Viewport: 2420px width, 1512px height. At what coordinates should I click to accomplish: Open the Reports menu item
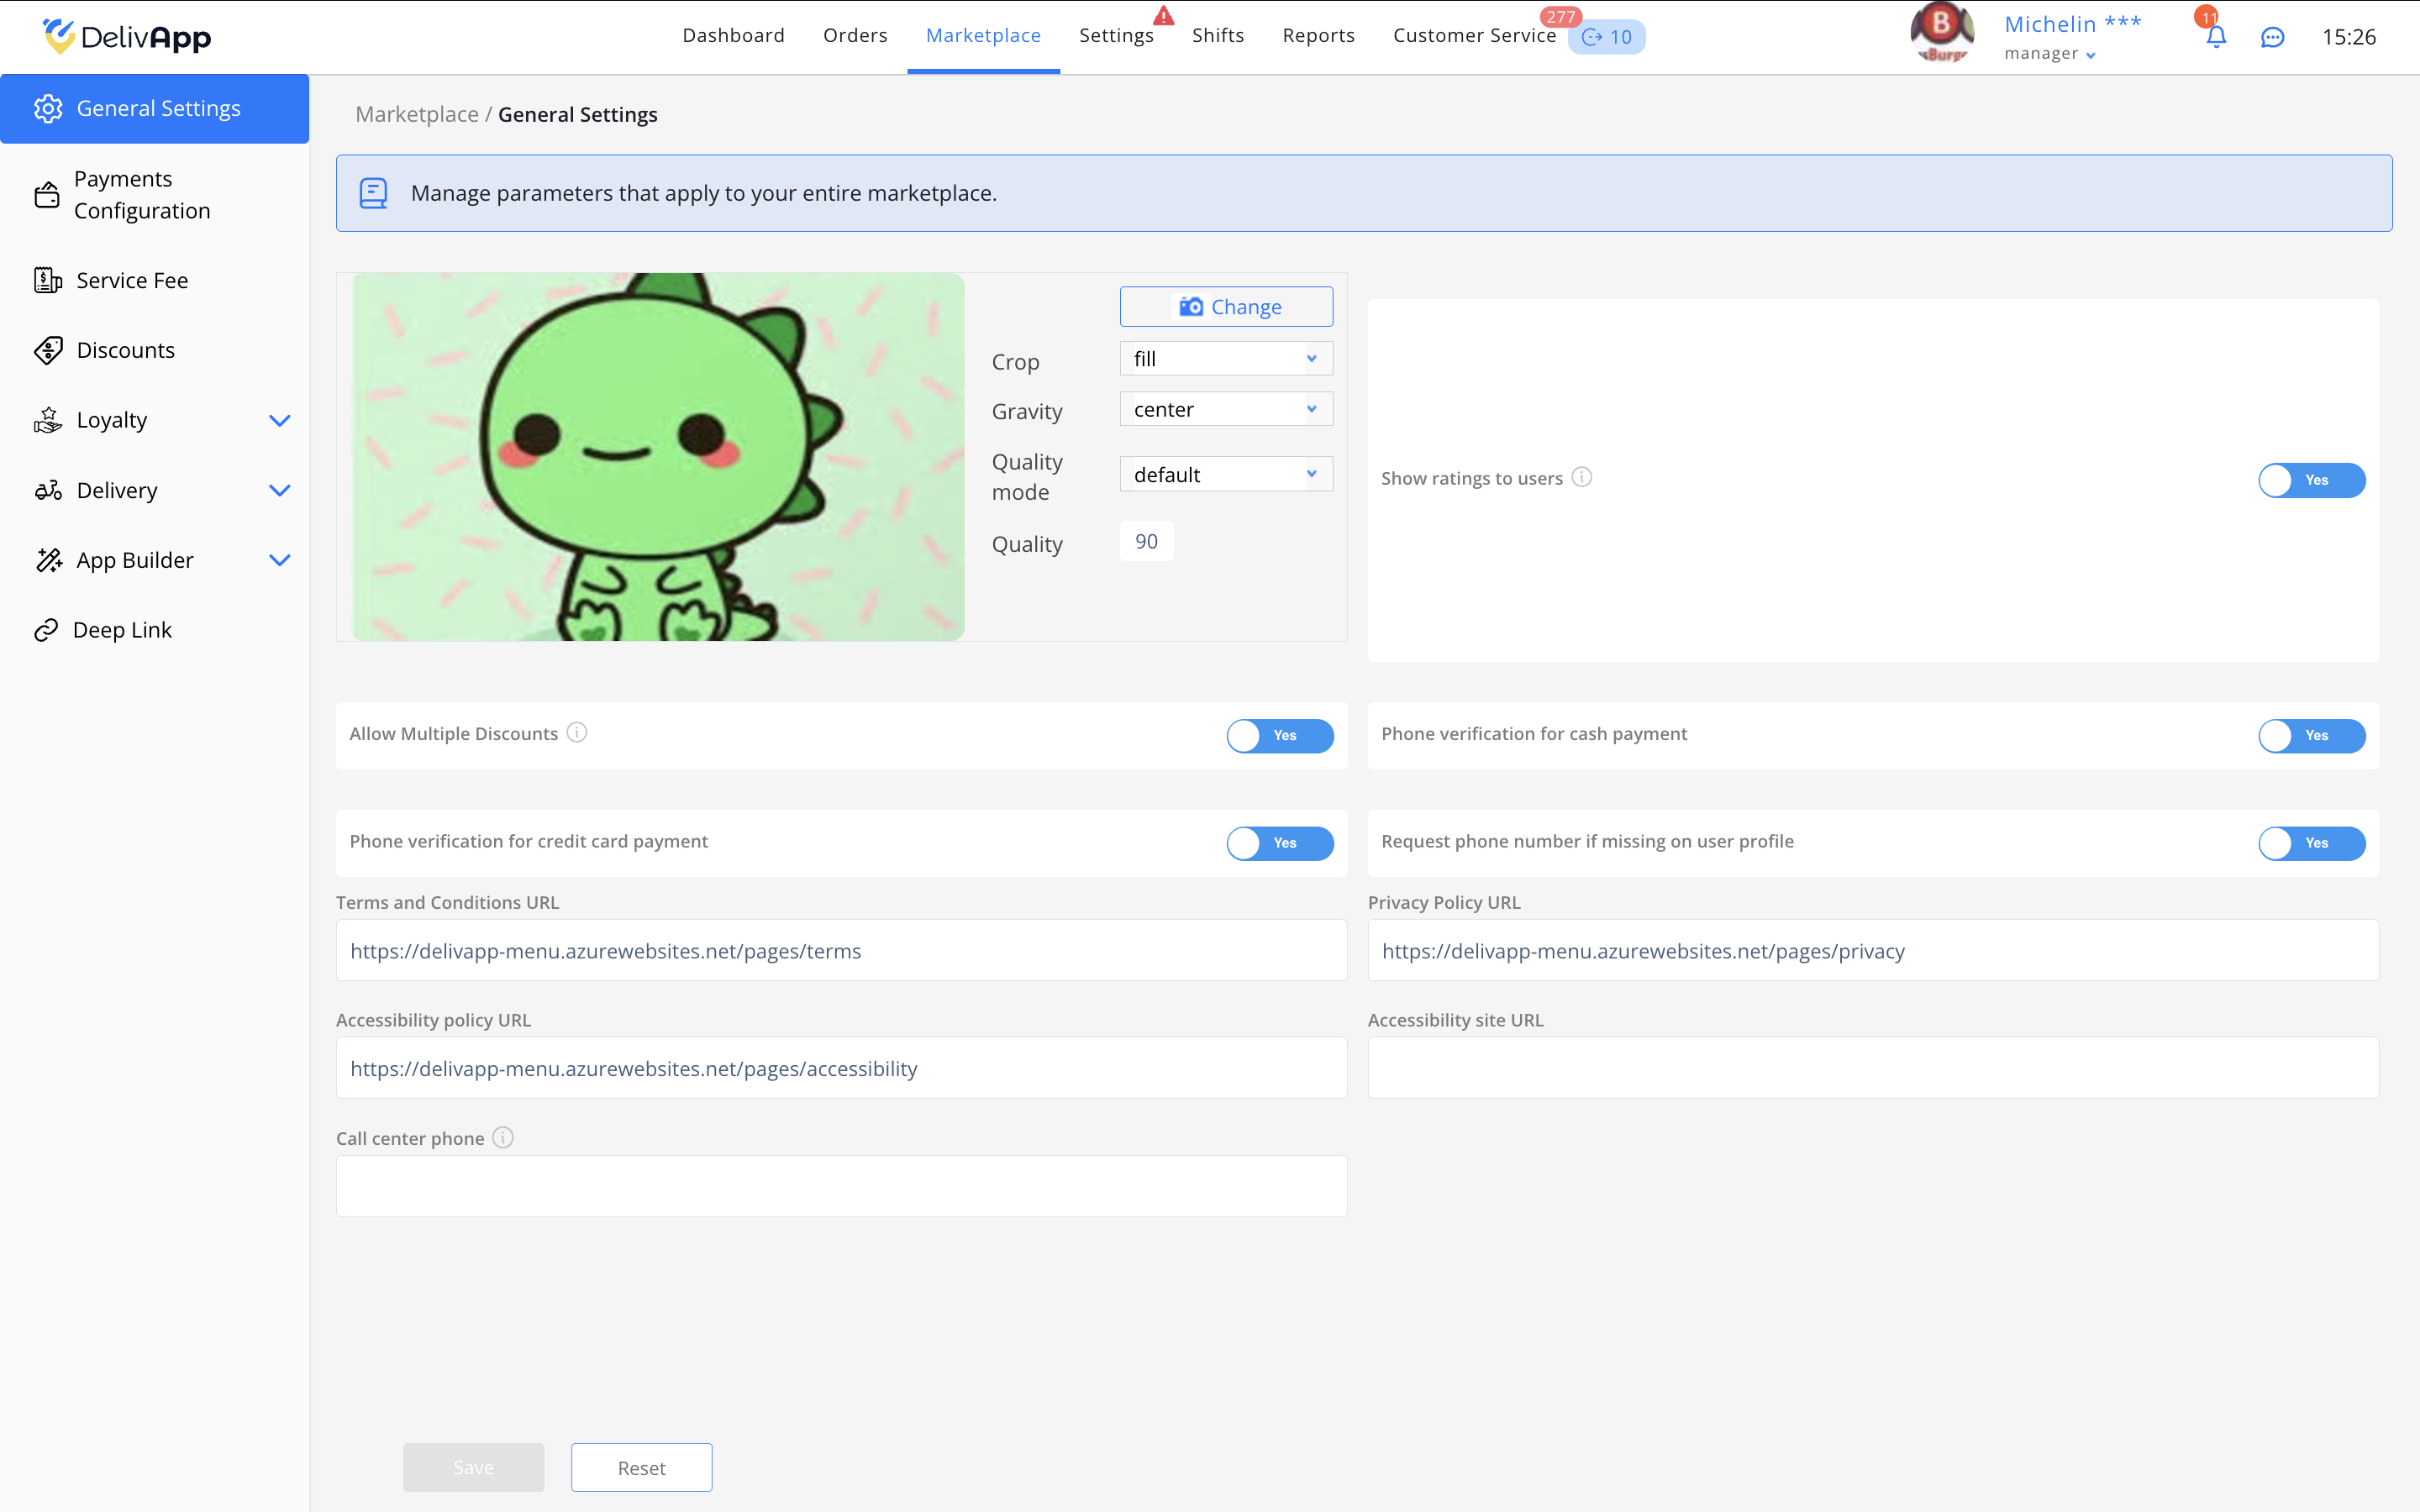pos(1318,36)
